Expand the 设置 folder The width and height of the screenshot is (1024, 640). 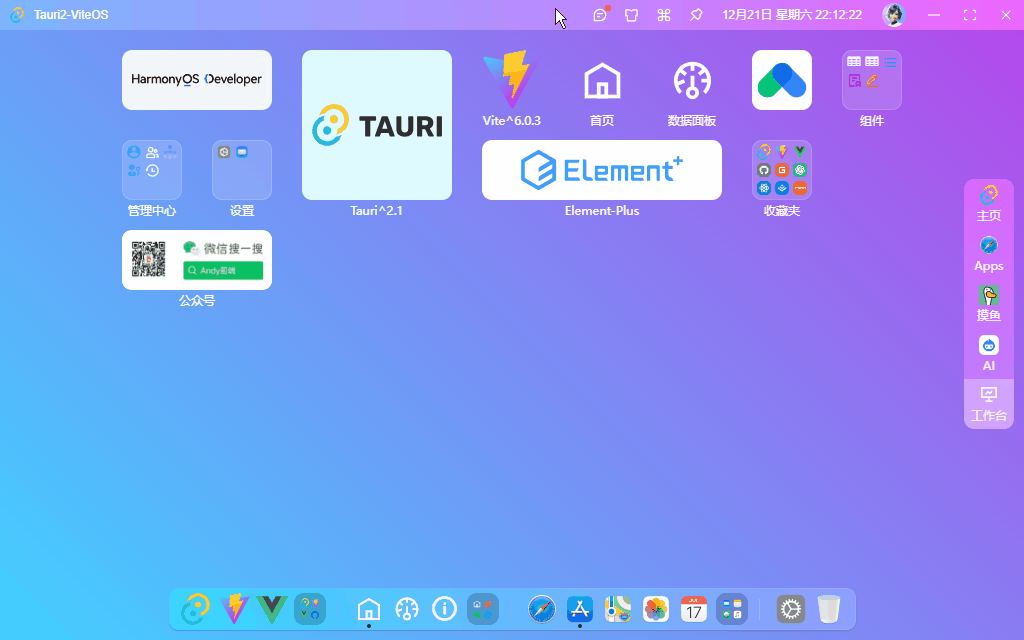coord(242,170)
